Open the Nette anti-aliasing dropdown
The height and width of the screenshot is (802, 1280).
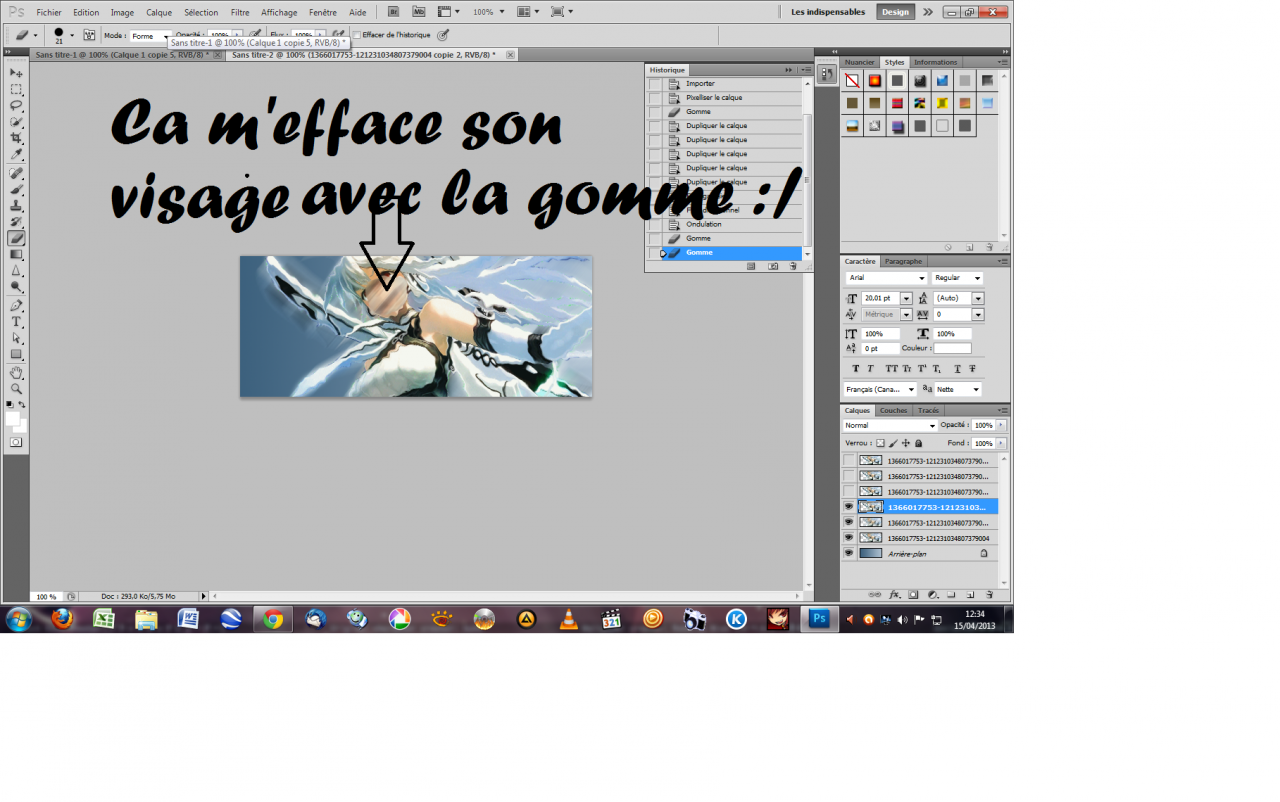958,389
